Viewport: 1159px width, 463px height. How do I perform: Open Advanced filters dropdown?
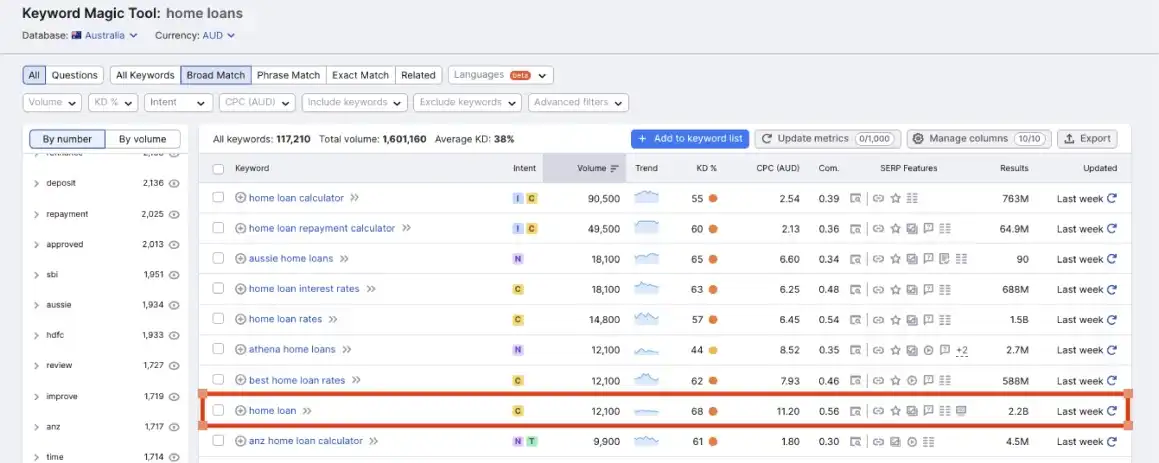click(579, 103)
